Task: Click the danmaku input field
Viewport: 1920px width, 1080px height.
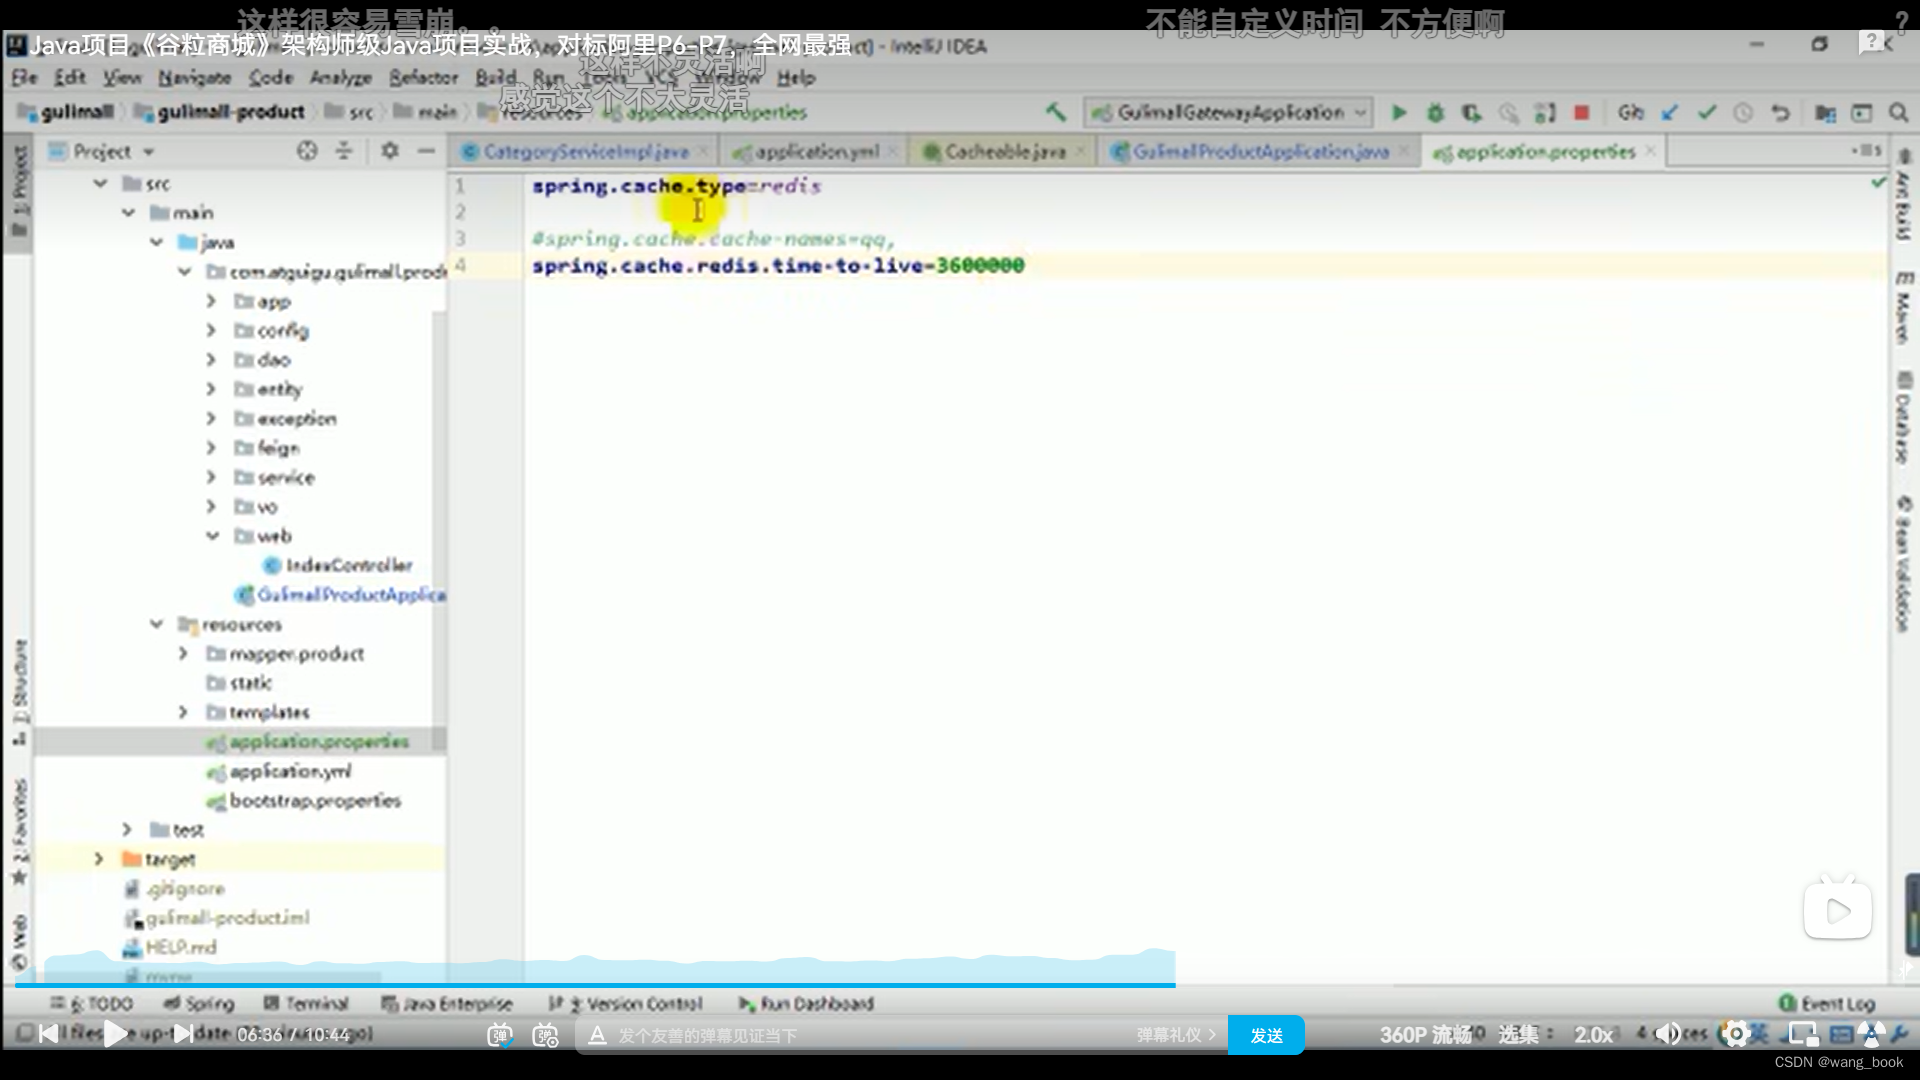Action: 860,1036
